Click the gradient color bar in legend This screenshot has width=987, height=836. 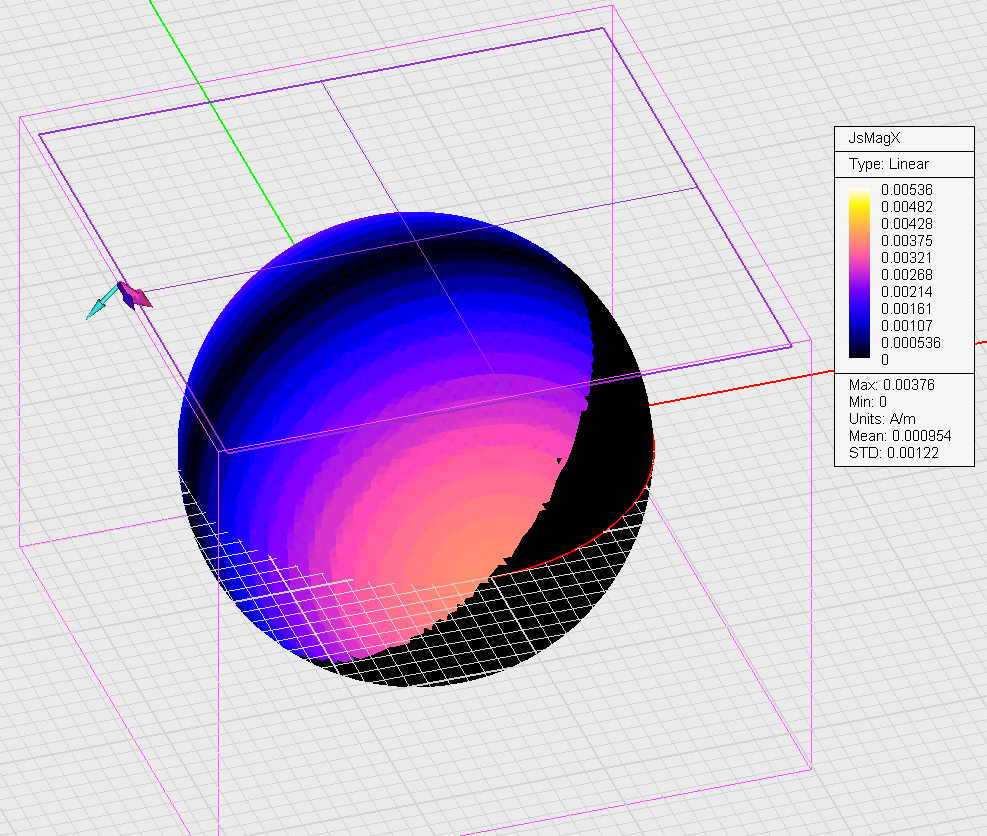[x=859, y=273]
